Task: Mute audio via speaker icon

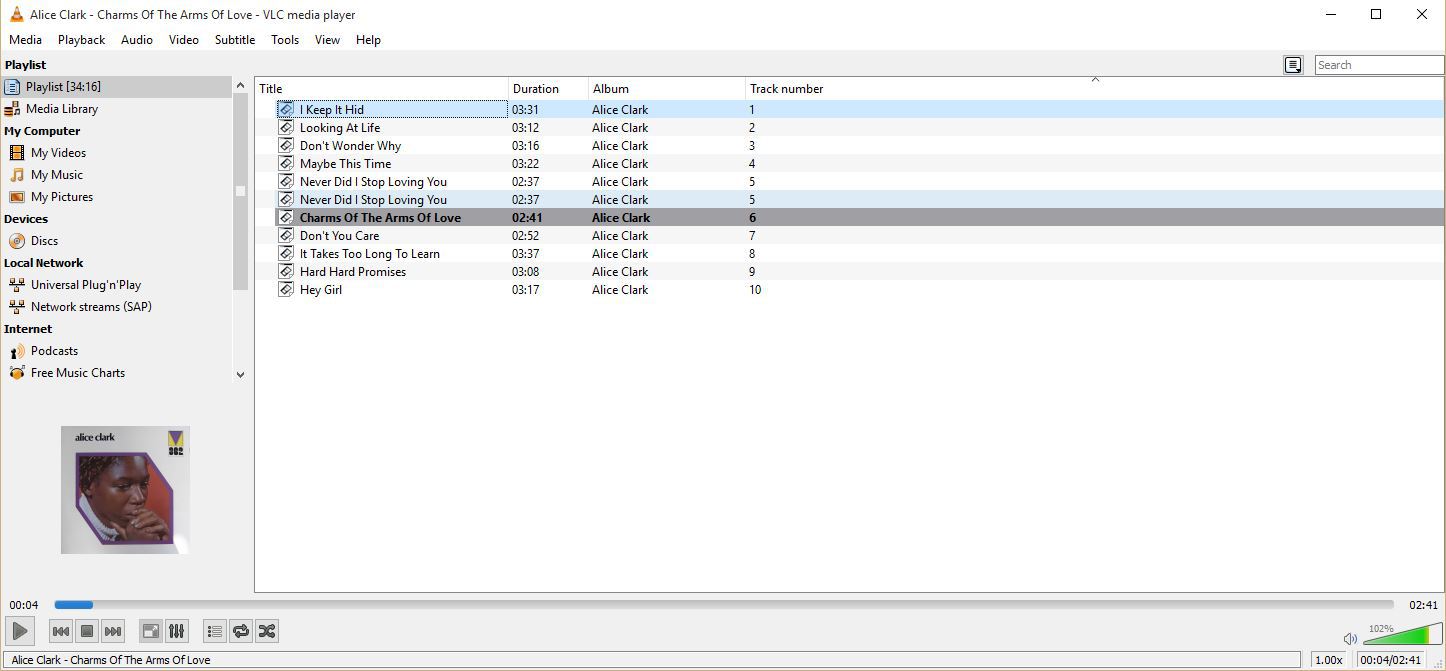Action: [x=1350, y=638]
